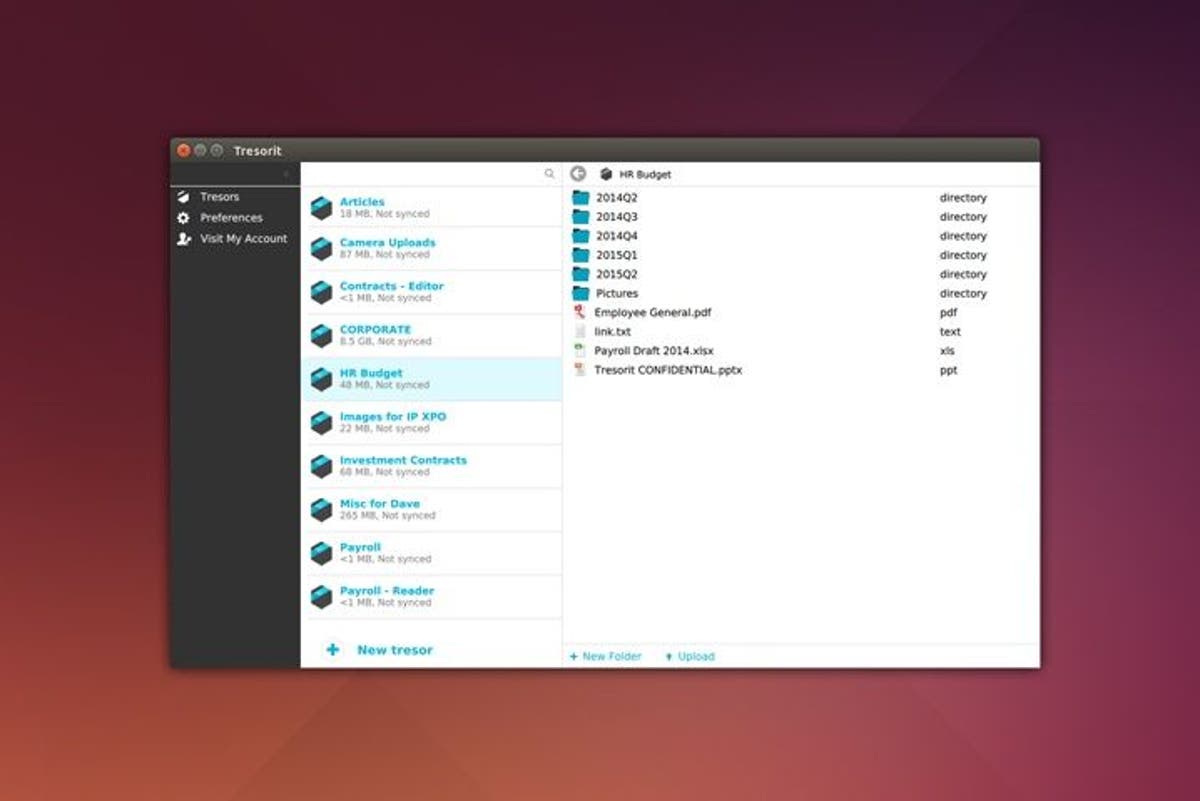1200x801 pixels.
Task: Follow the Visit My Account link
Action: point(243,239)
